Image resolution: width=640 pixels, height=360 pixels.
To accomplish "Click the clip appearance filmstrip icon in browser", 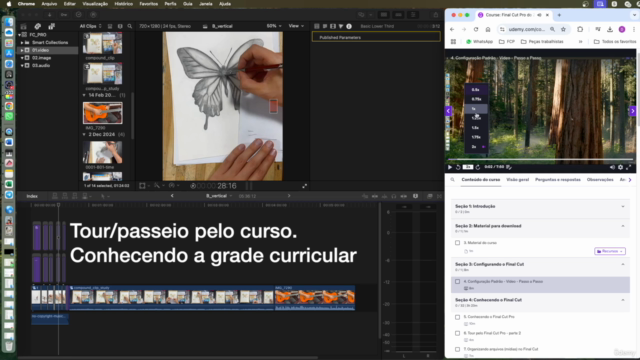I will (x=120, y=26).
